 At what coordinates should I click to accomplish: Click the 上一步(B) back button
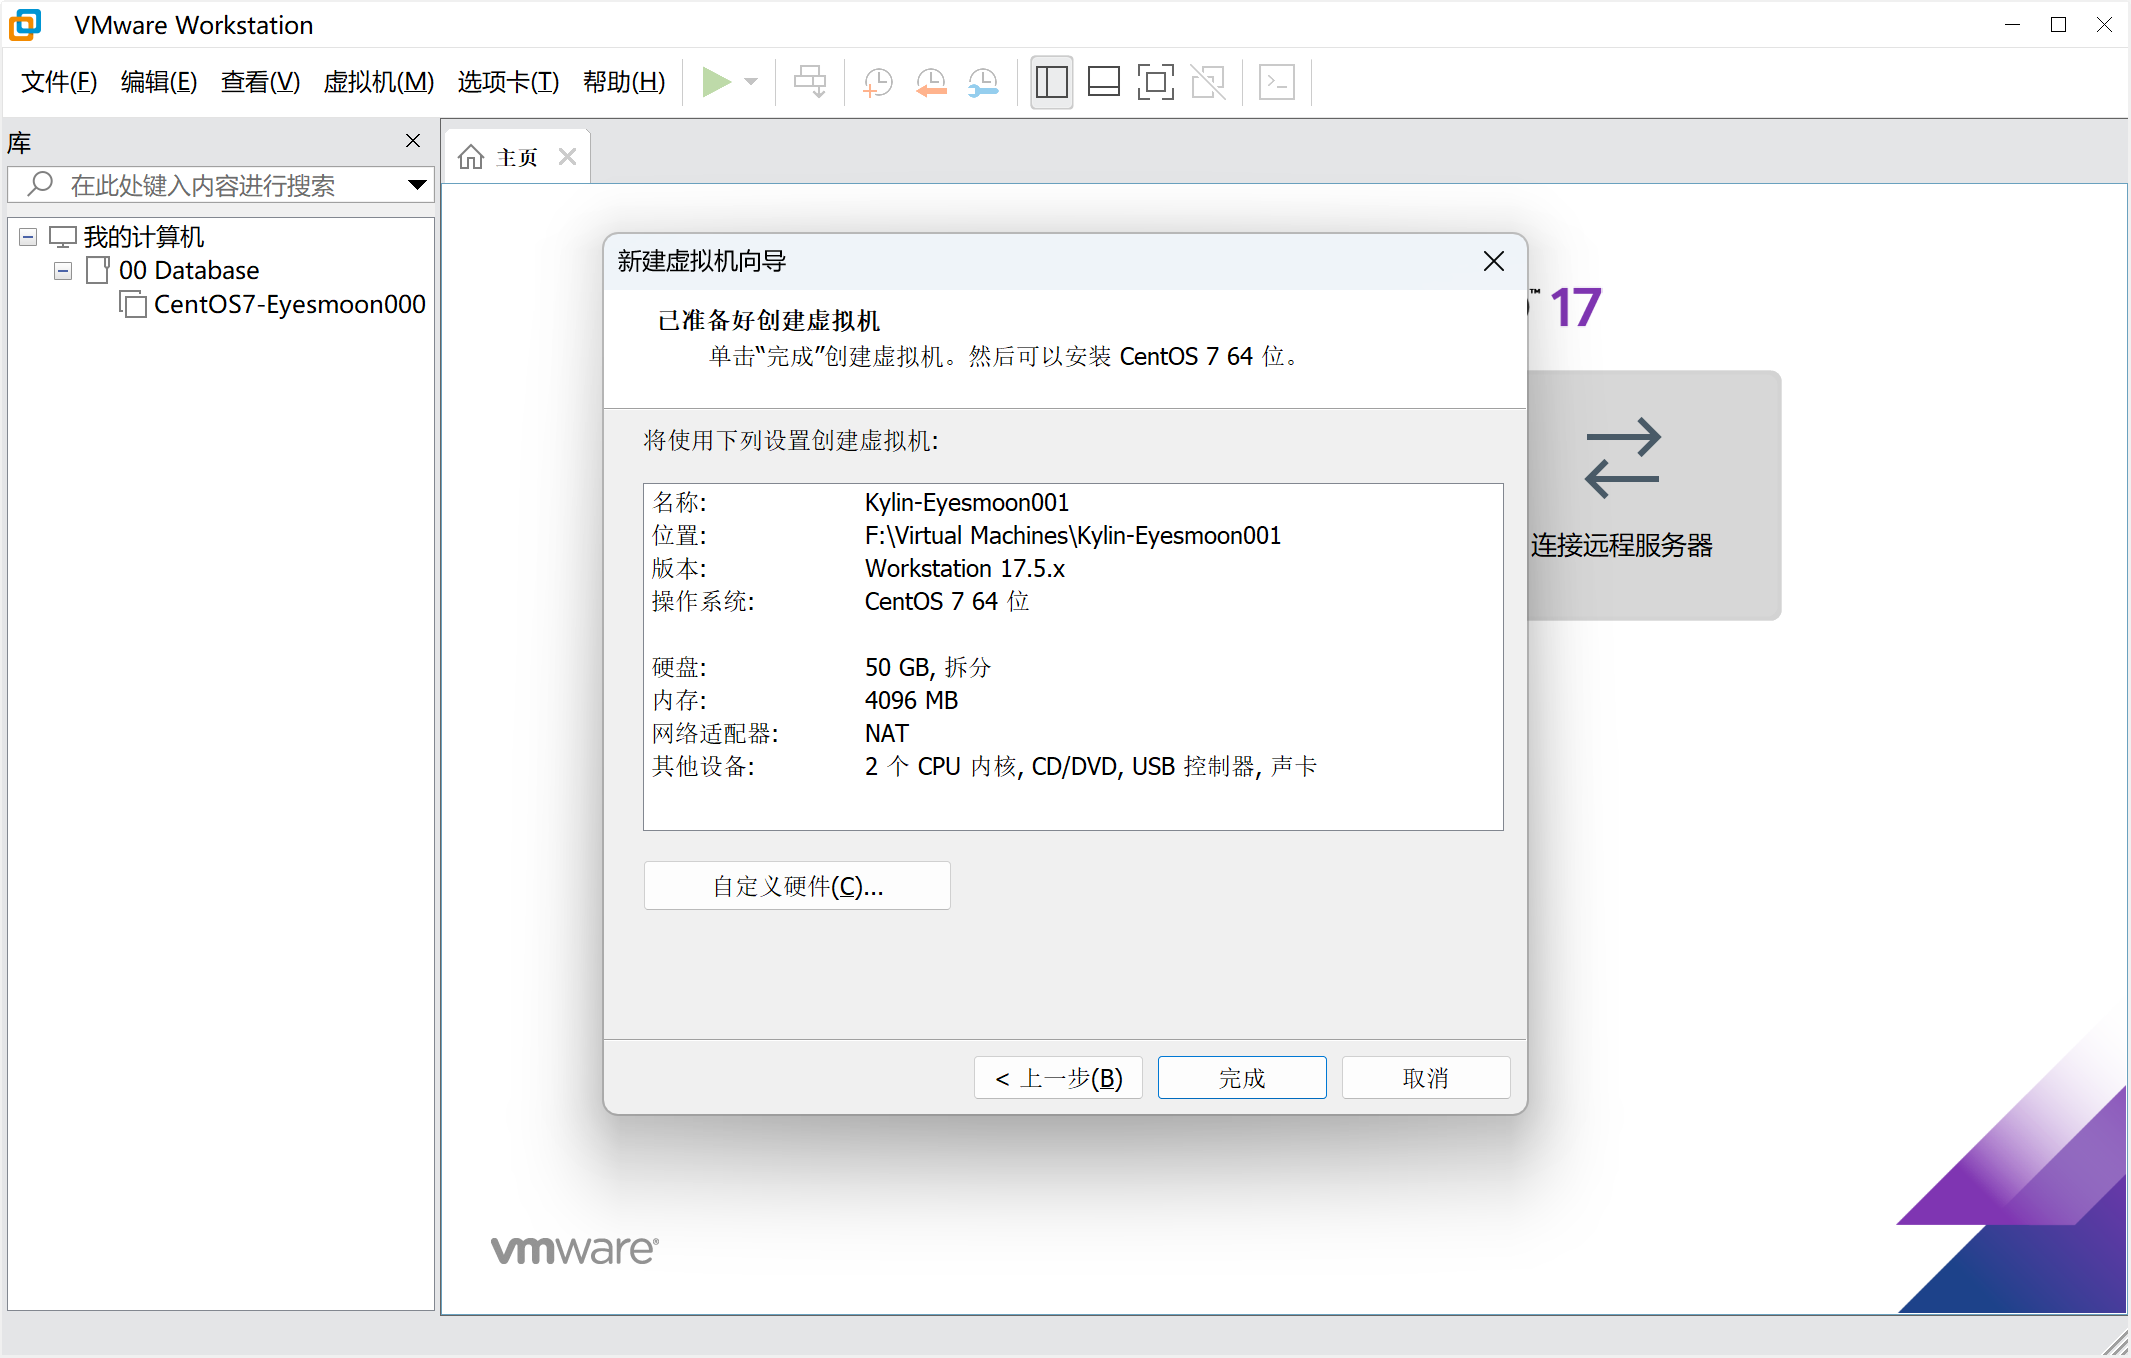(1058, 1078)
